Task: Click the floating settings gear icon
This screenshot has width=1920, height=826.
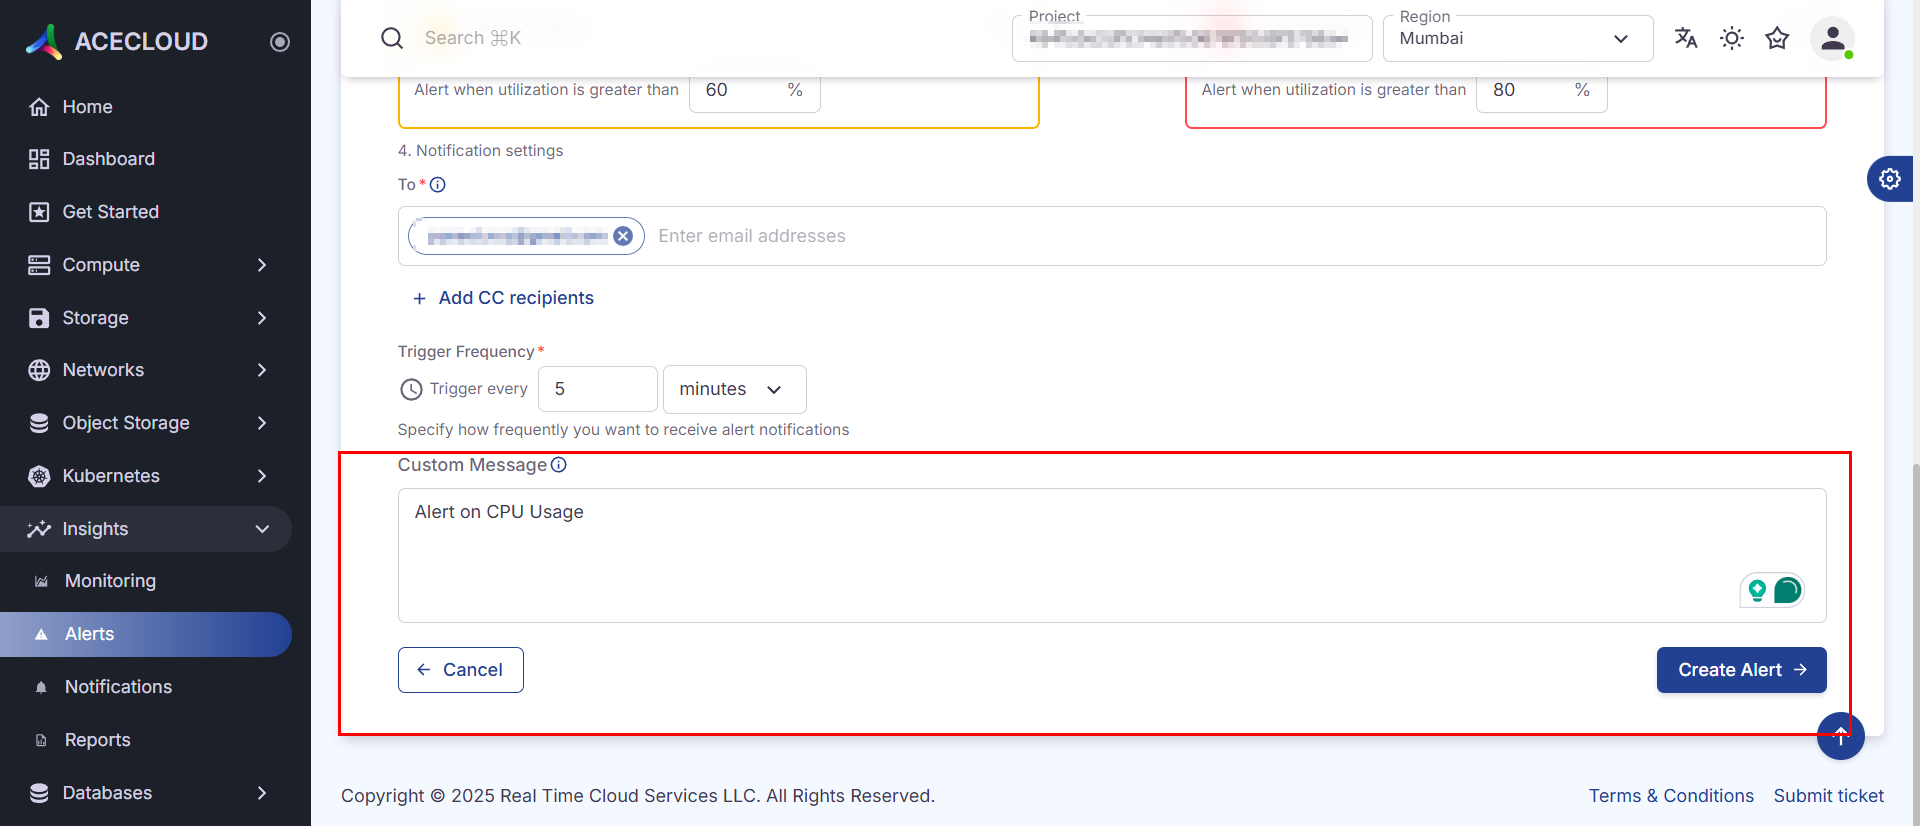Action: point(1889,179)
